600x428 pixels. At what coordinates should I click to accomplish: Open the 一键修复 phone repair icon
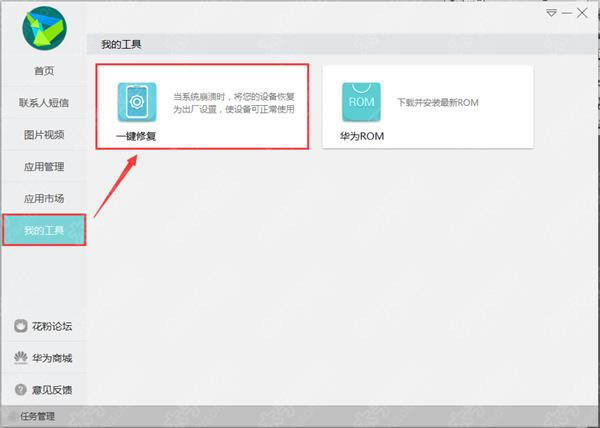coord(137,102)
